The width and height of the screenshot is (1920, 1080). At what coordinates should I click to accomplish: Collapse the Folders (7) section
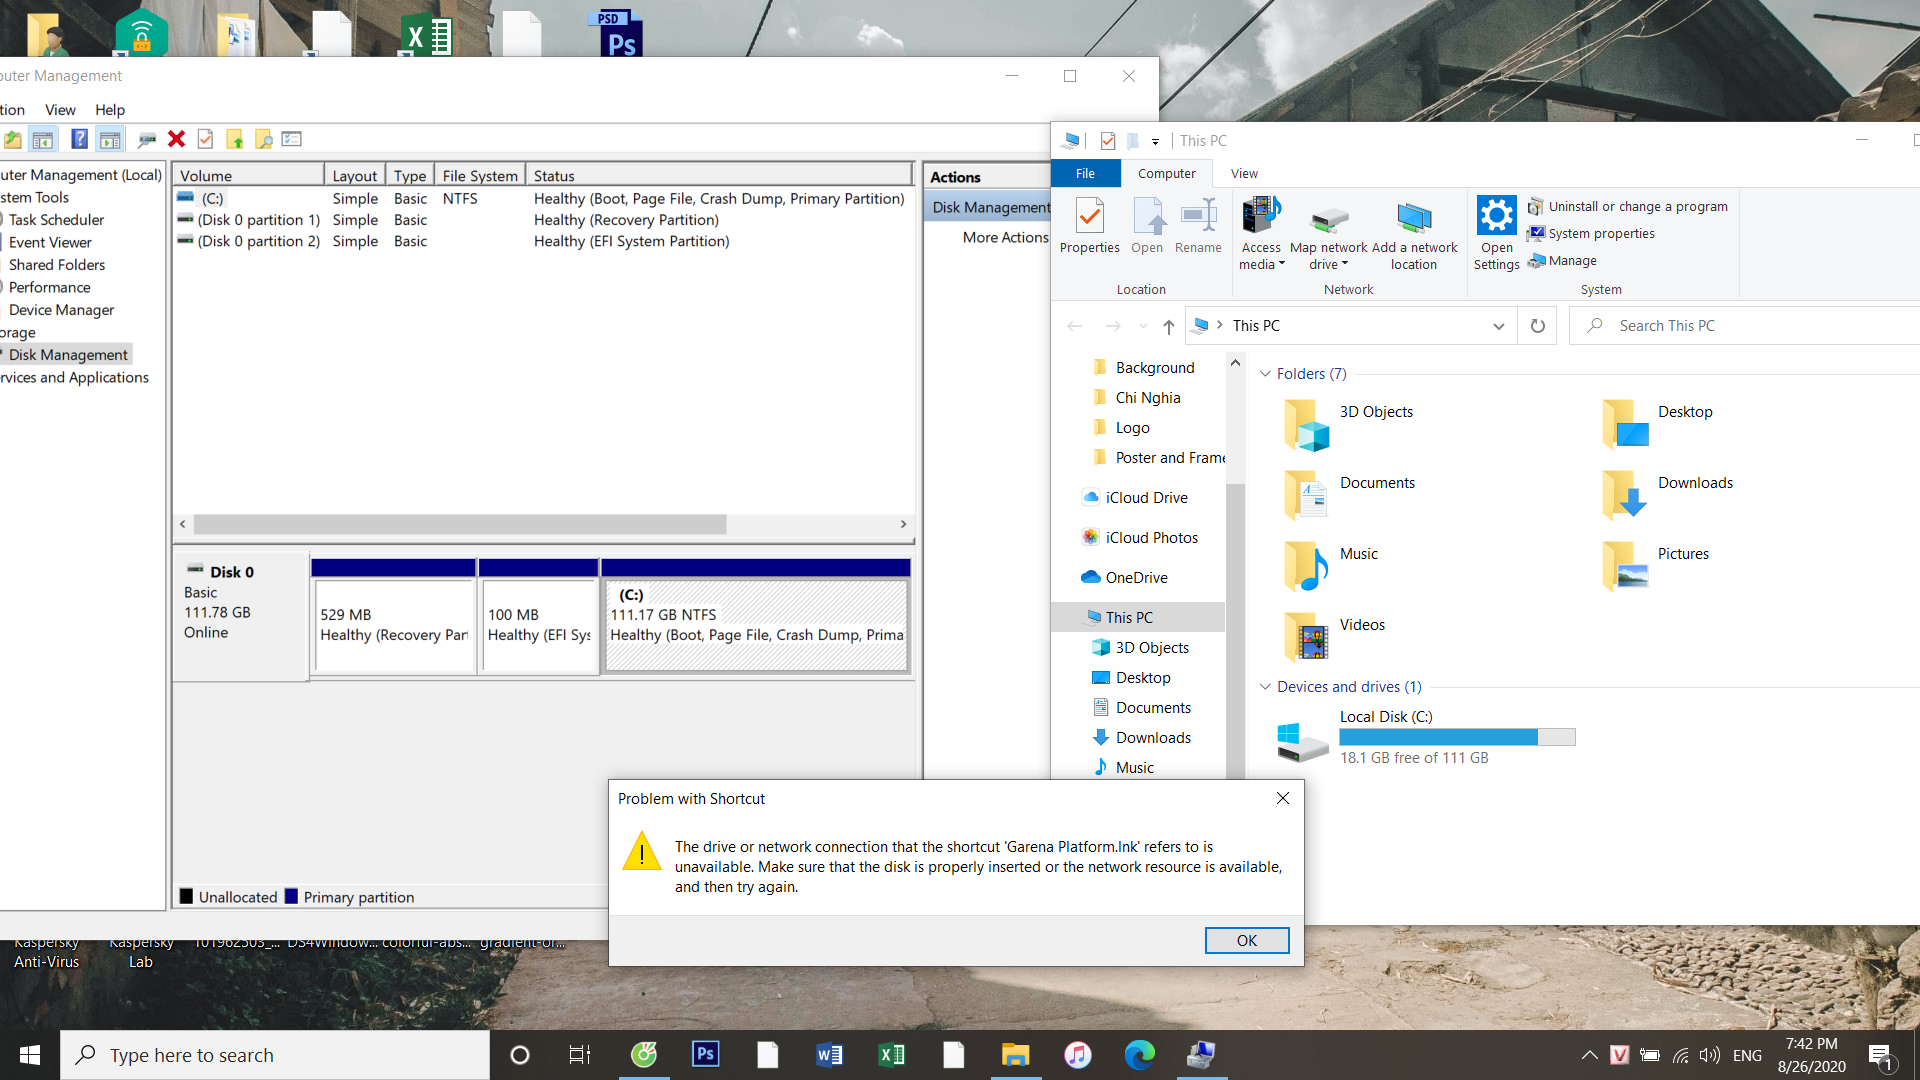point(1265,373)
